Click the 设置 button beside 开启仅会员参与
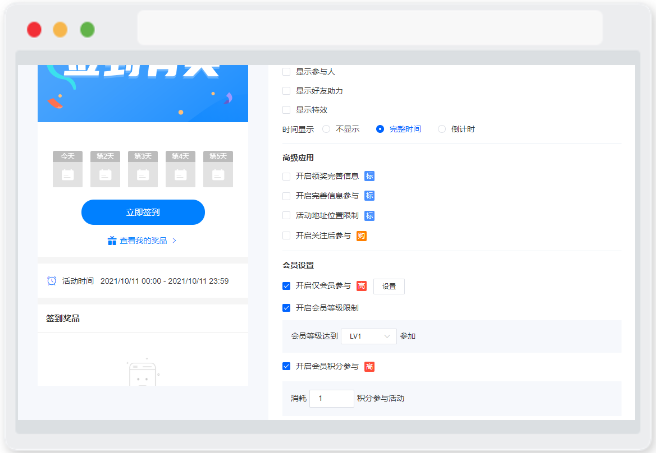 [x=389, y=286]
